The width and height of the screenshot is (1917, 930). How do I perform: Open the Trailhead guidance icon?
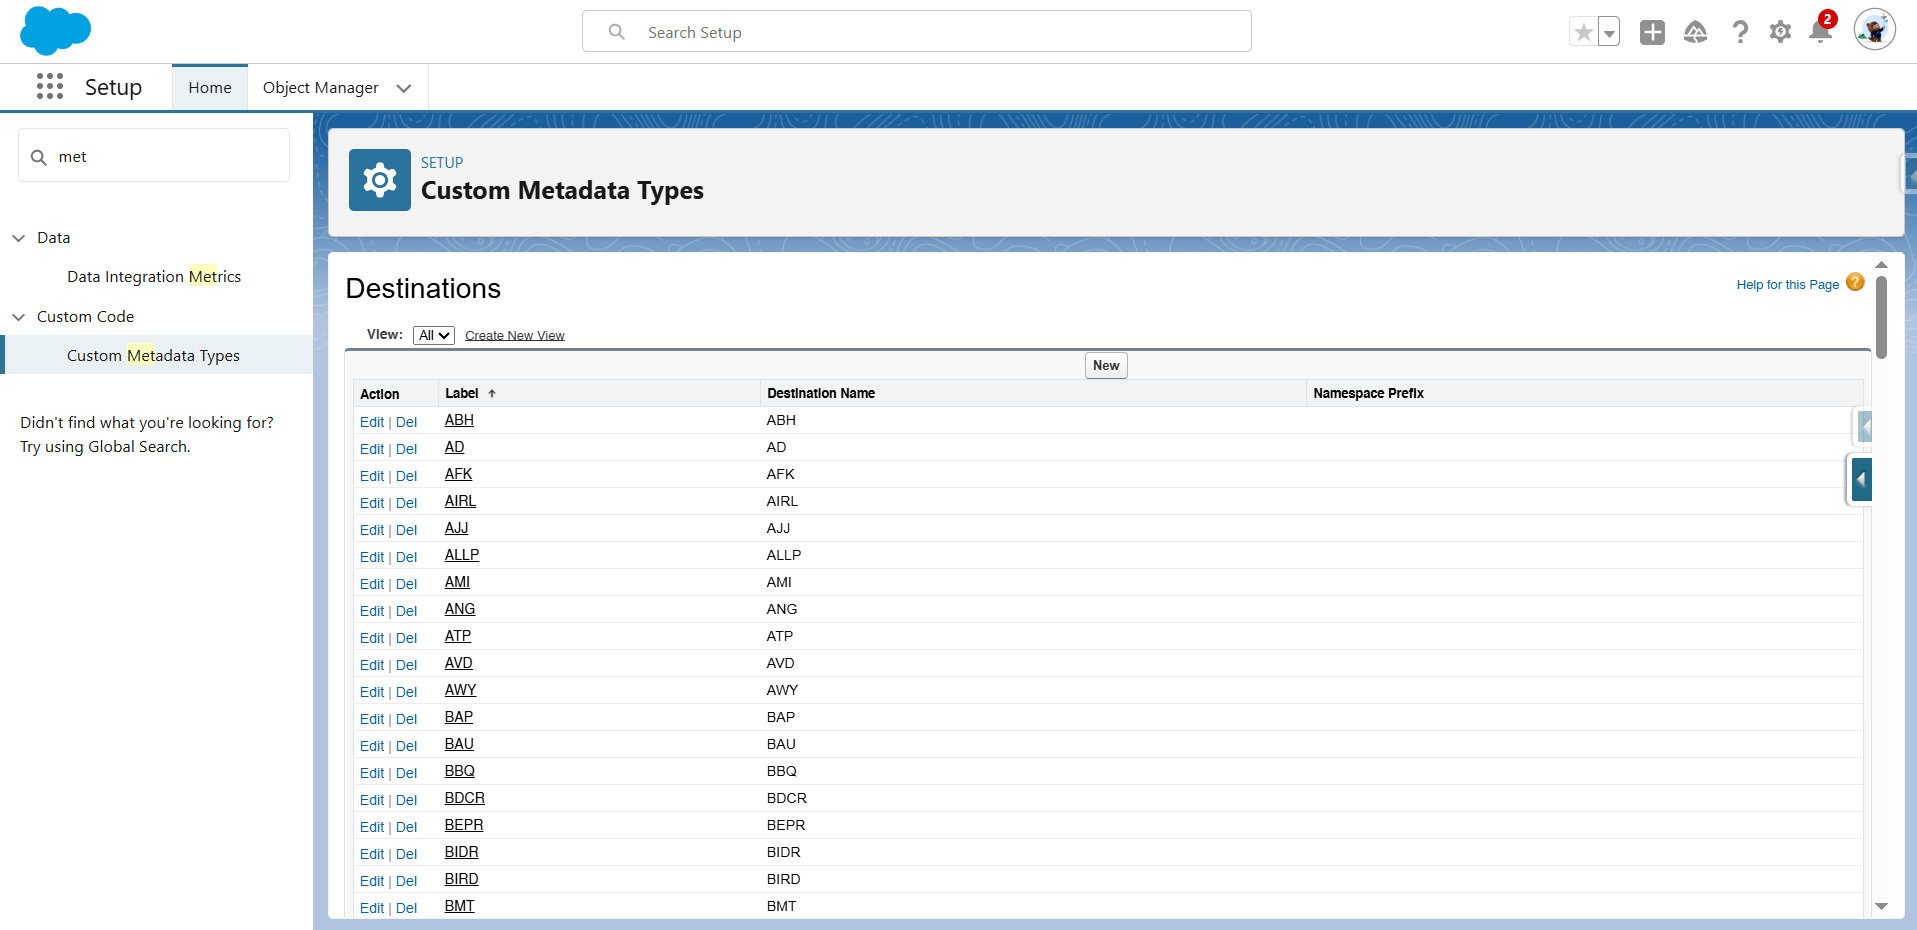coord(1695,33)
